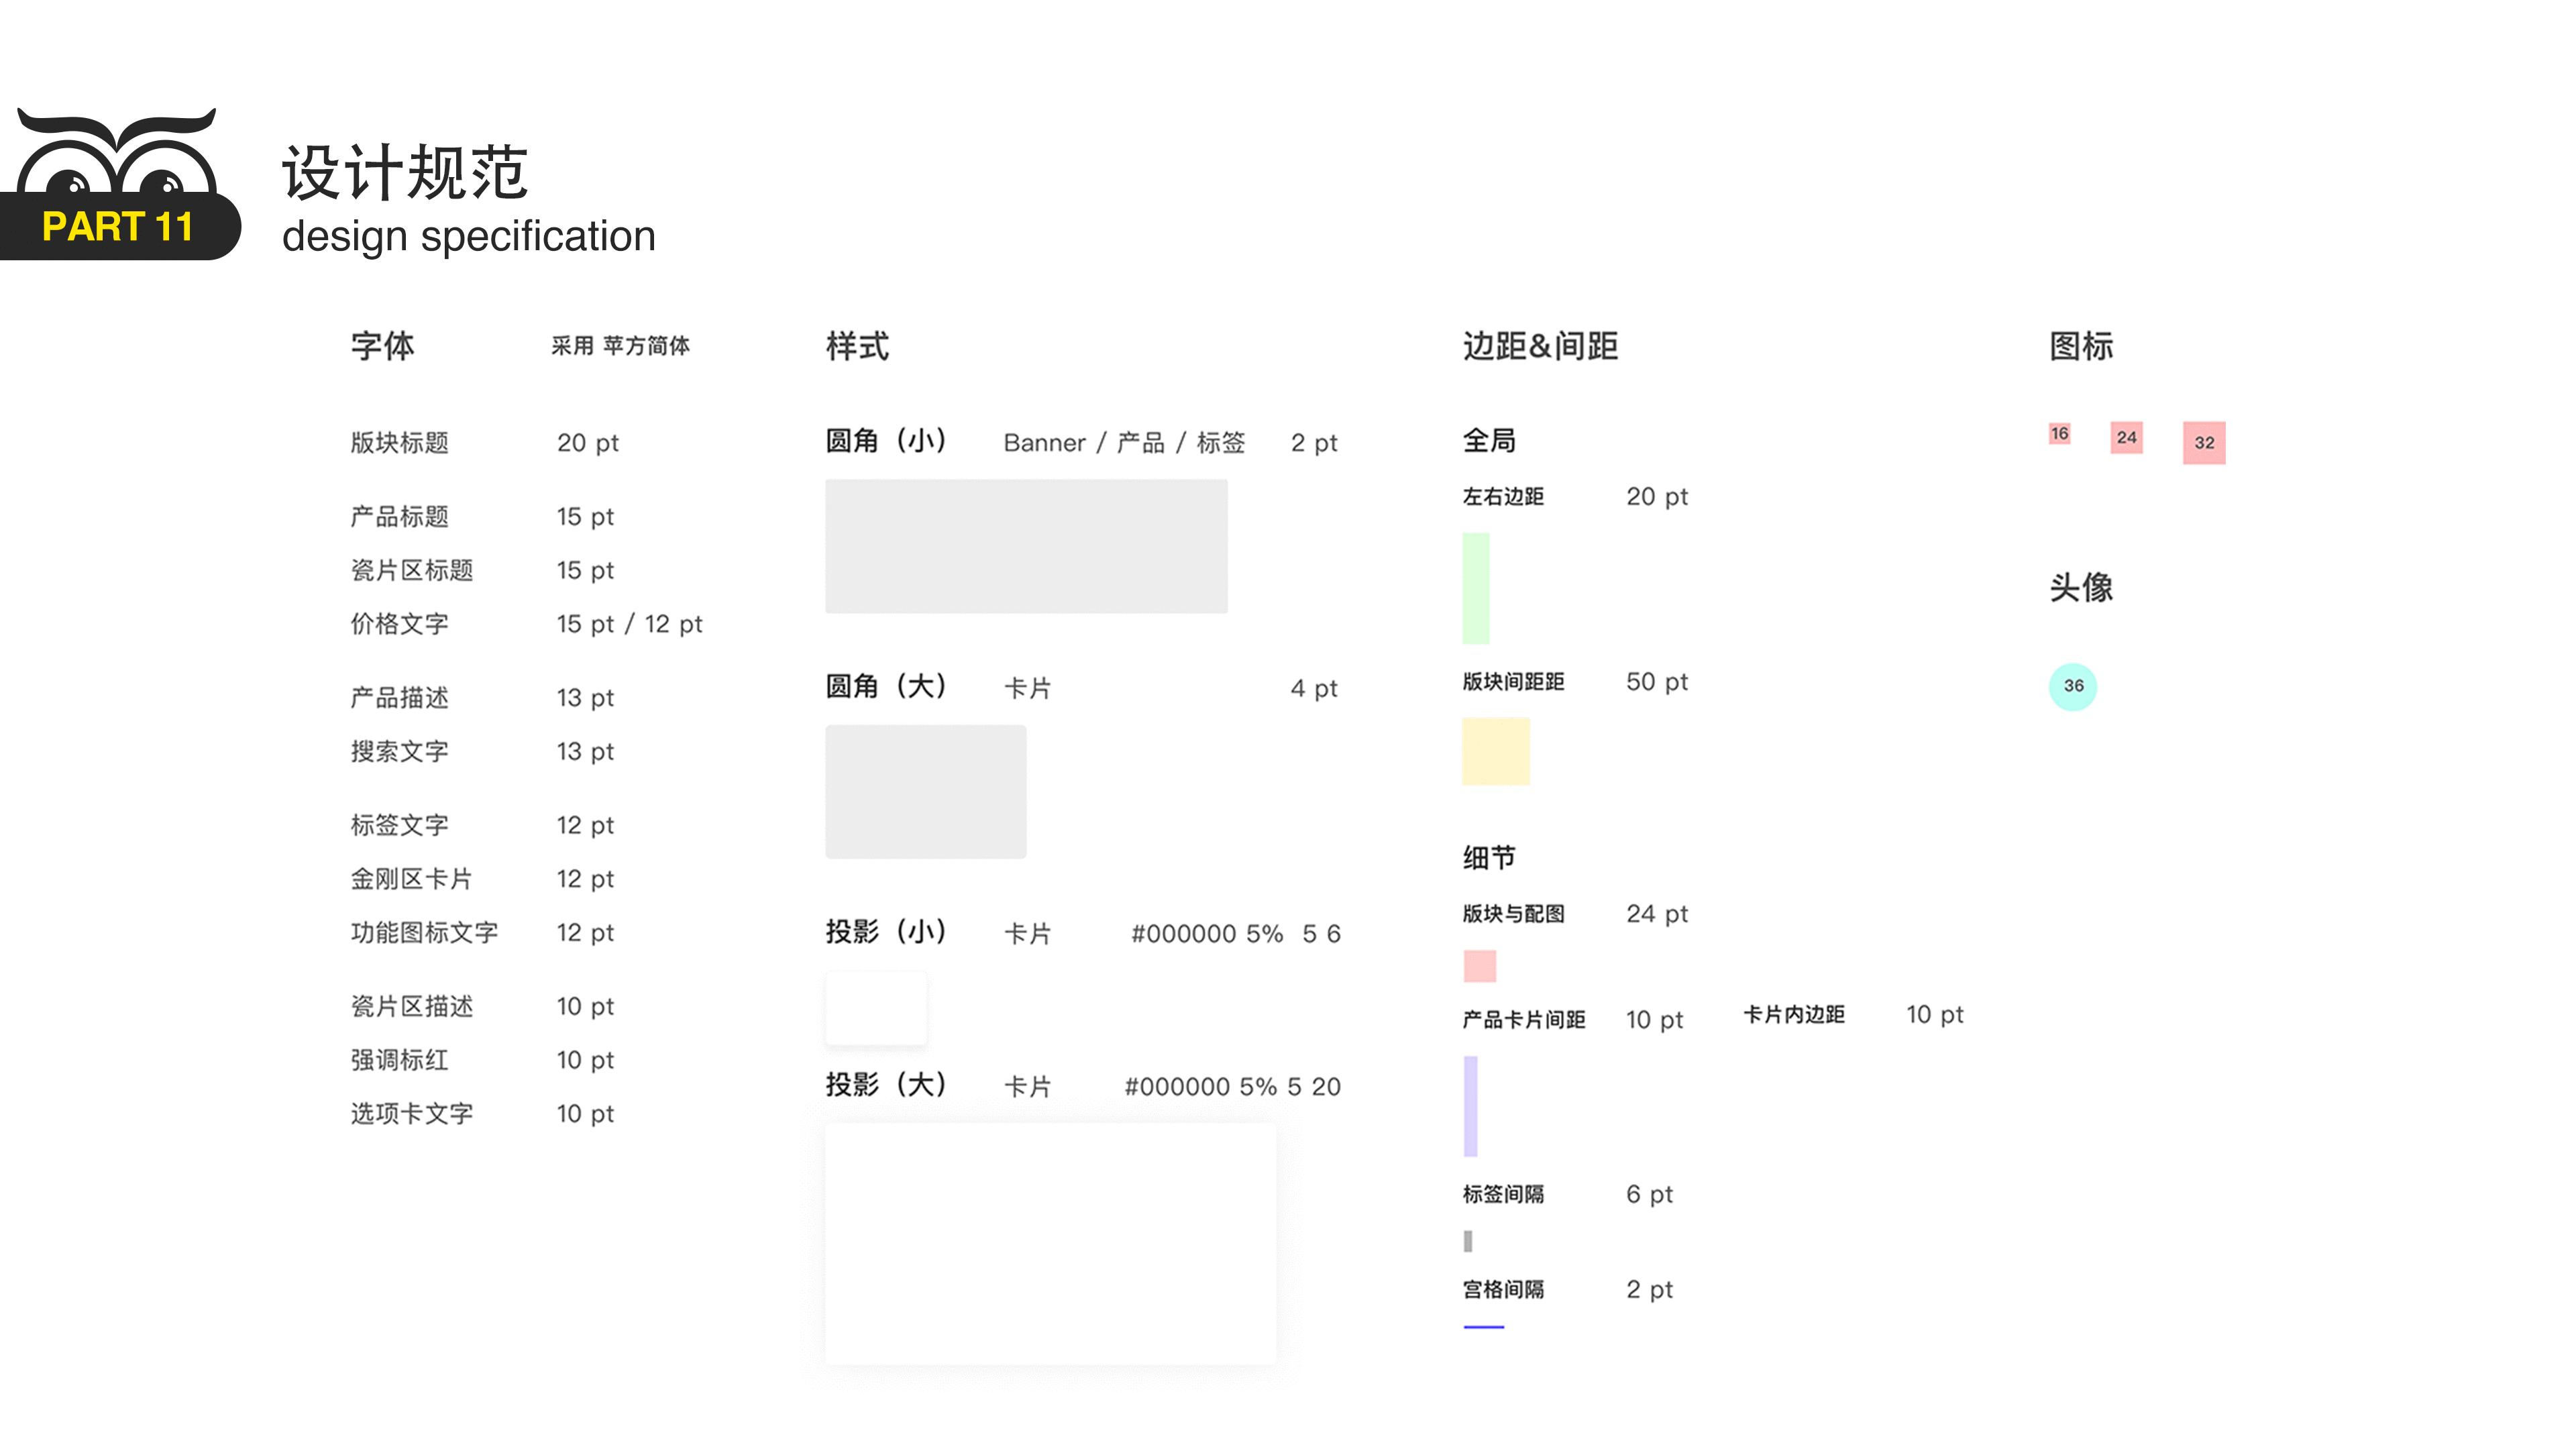Click the blue 宫格间隔 line sample
This screenshot has width=2576, height=1449.
tap(1485, 1326)
